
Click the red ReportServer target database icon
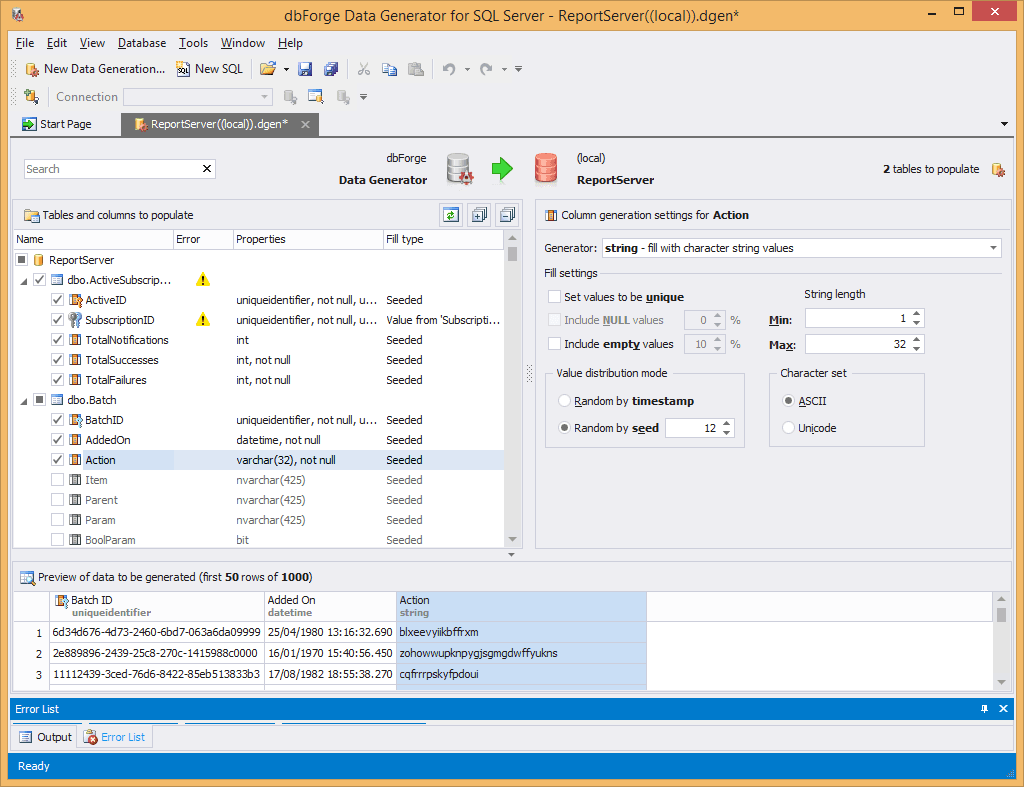546,169
